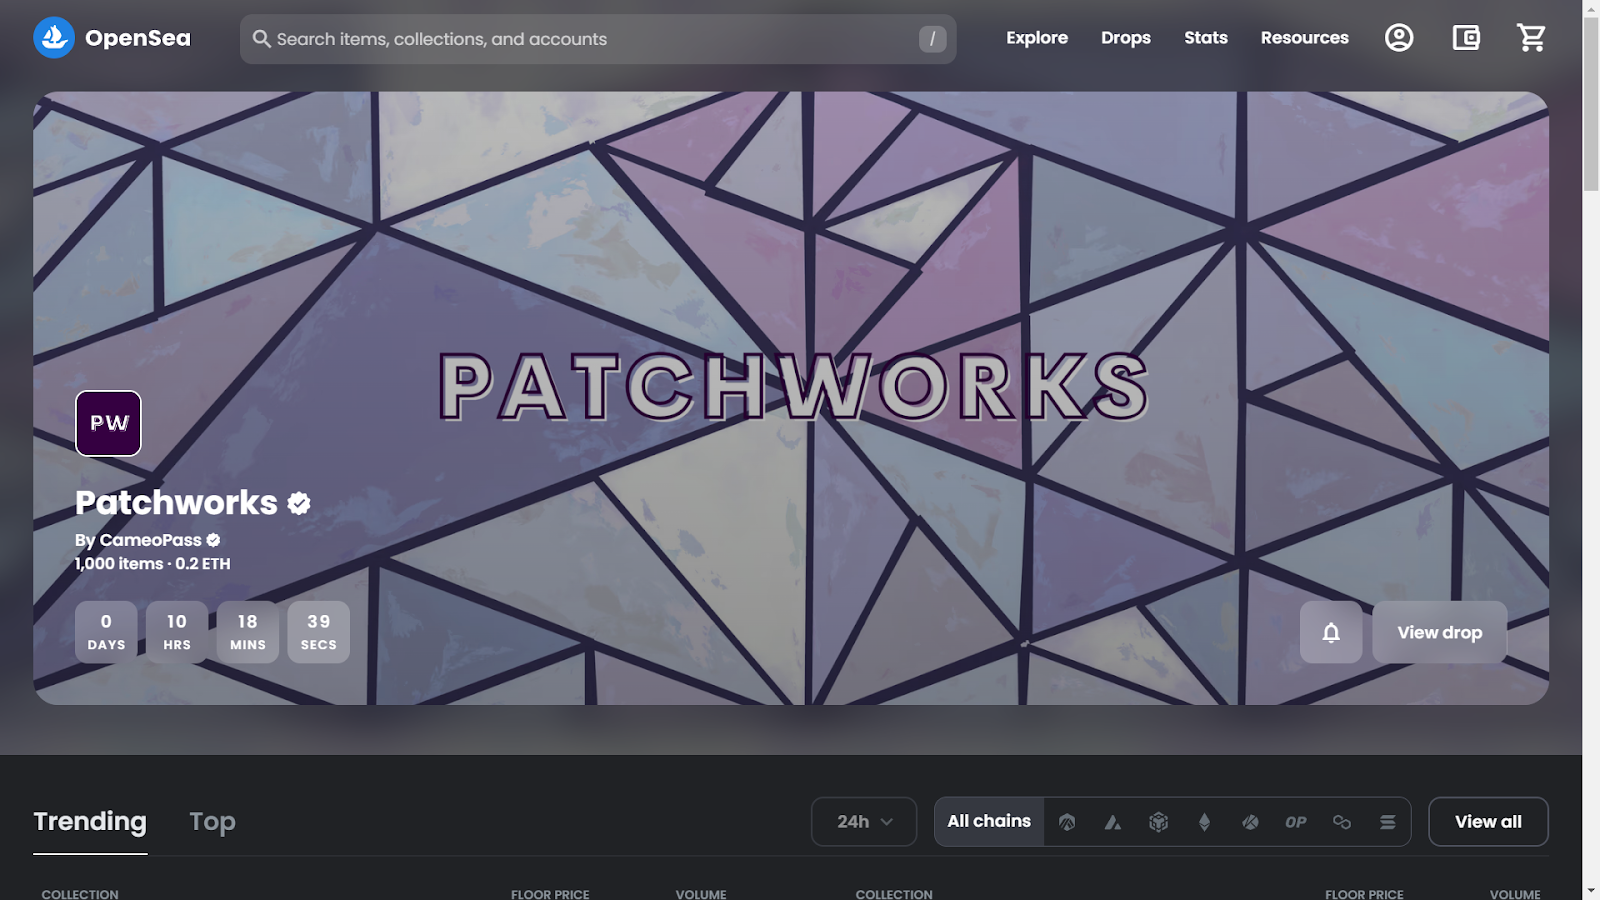This screenshot has height=900, width=1600.
Task: Click the DAYS countdown box
Action: 106,632
